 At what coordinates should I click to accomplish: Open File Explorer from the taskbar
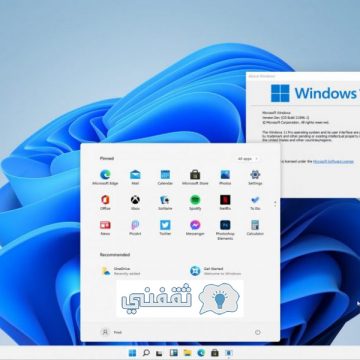187,353
